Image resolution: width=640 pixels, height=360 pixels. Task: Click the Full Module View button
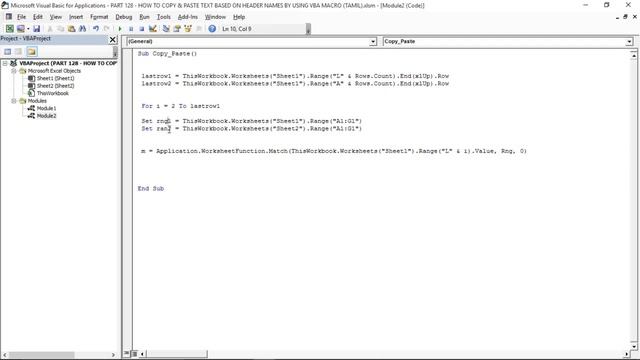pyautogui.click(x=134, y=353)
